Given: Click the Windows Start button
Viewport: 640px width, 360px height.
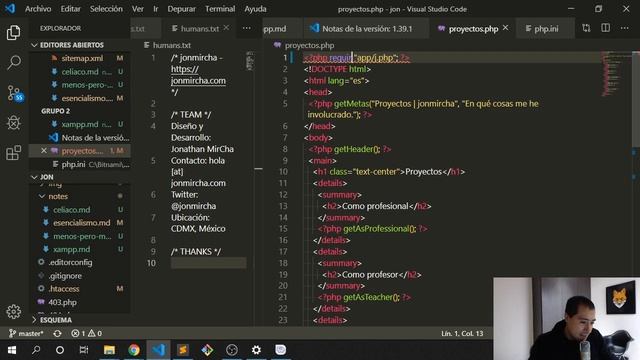Looking at the screenshot, I should click(x=11, y=350).
